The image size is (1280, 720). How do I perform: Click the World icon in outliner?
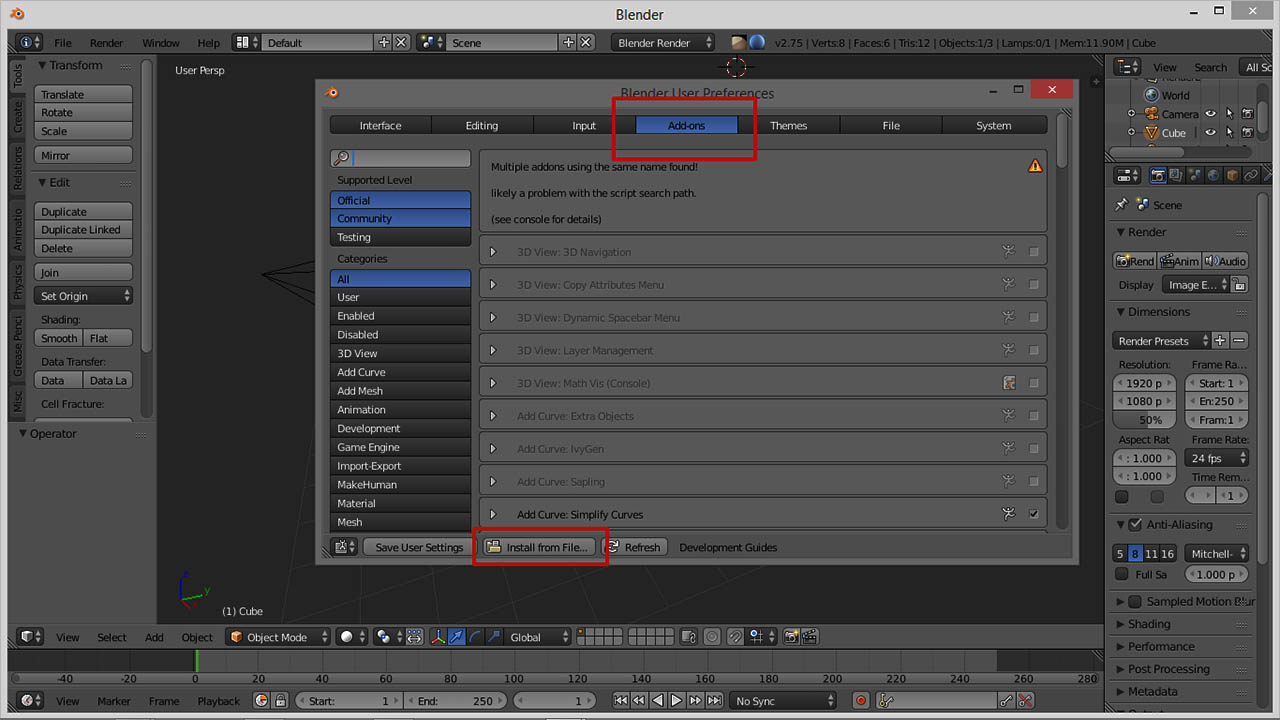pos(1151,96)
